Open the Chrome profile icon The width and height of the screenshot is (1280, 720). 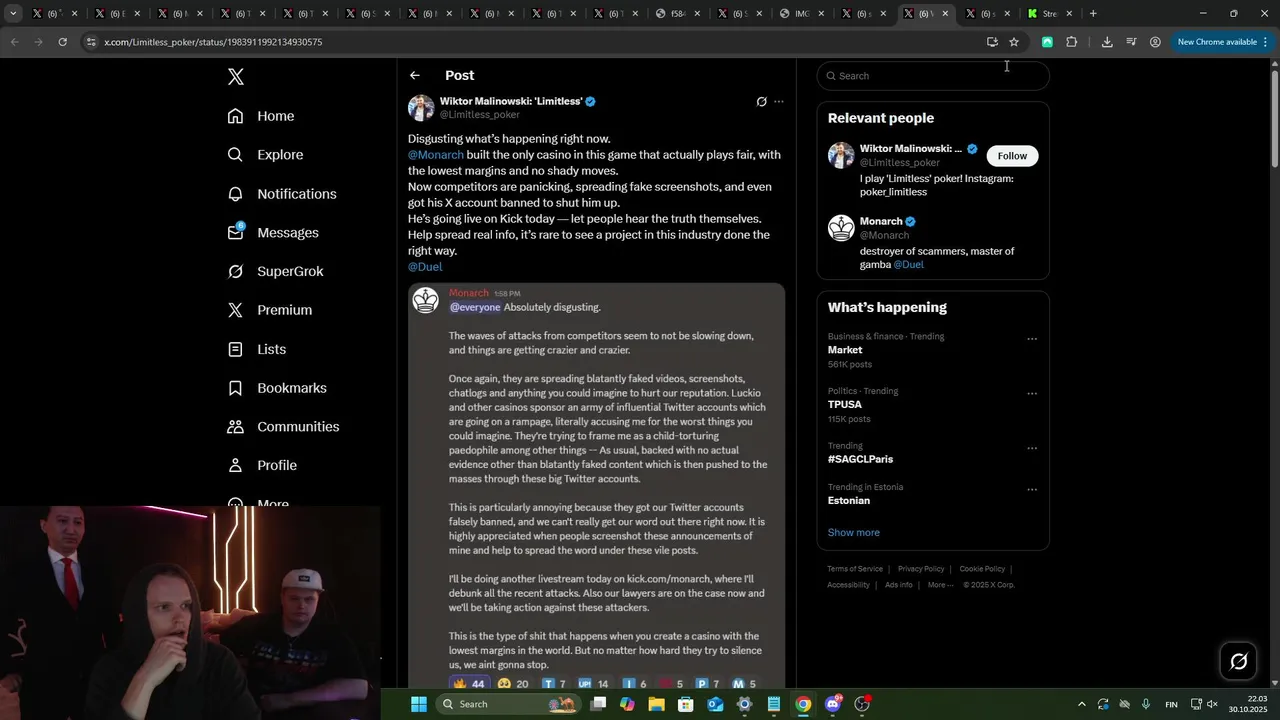click(x=1155, y=42)
